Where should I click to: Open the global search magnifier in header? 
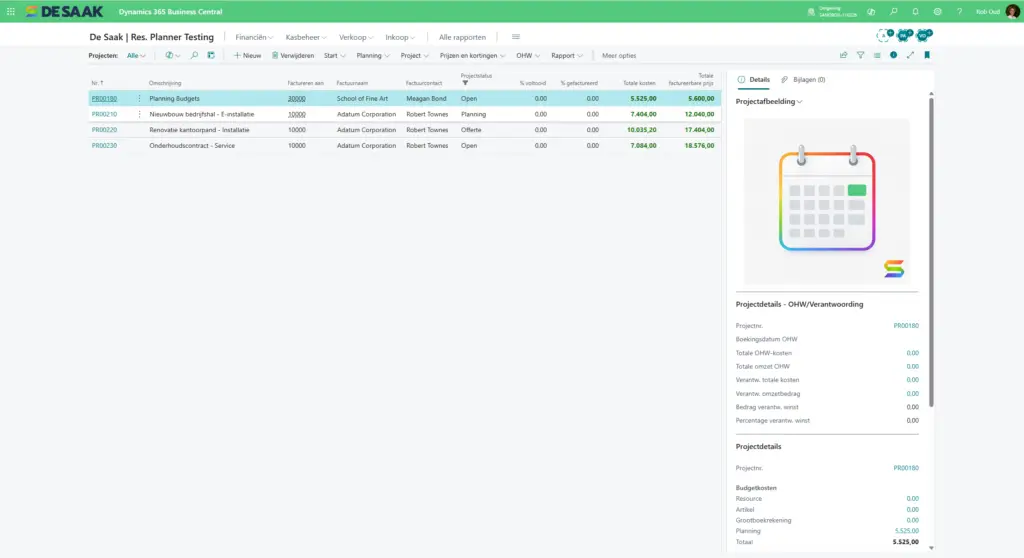893,11
